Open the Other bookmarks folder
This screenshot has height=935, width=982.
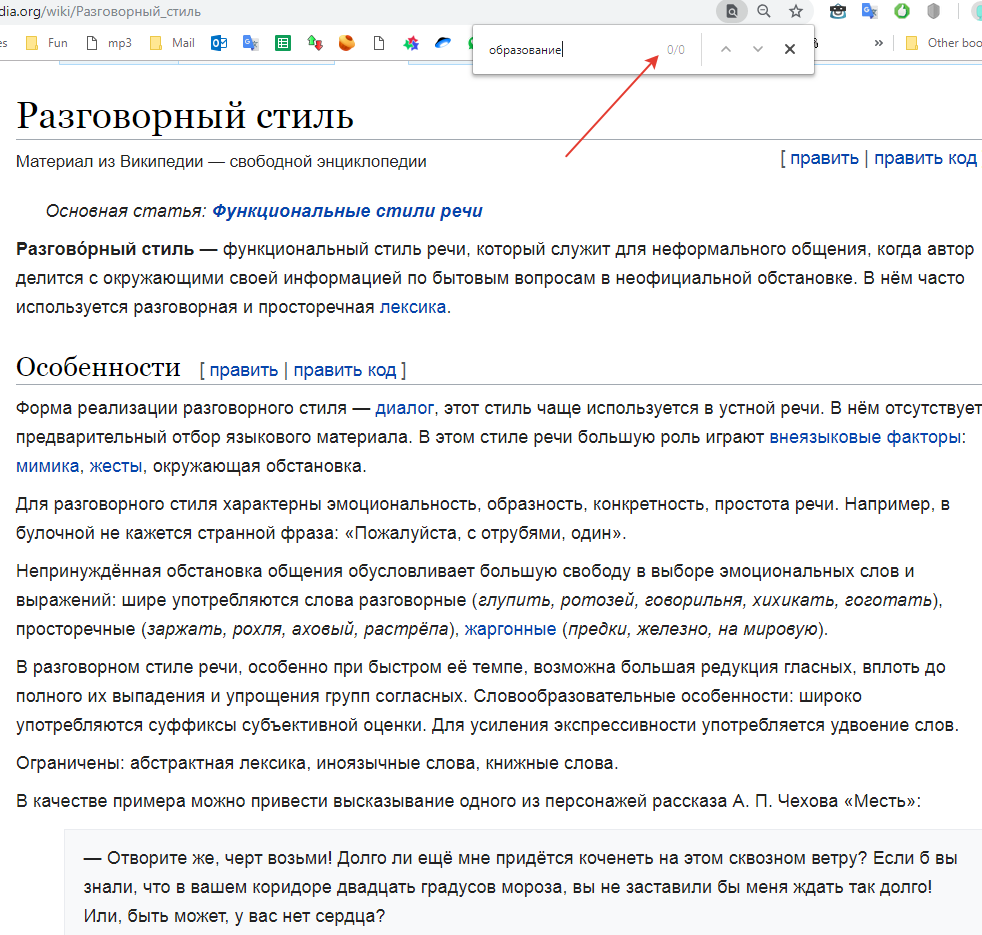pos(943,43)
